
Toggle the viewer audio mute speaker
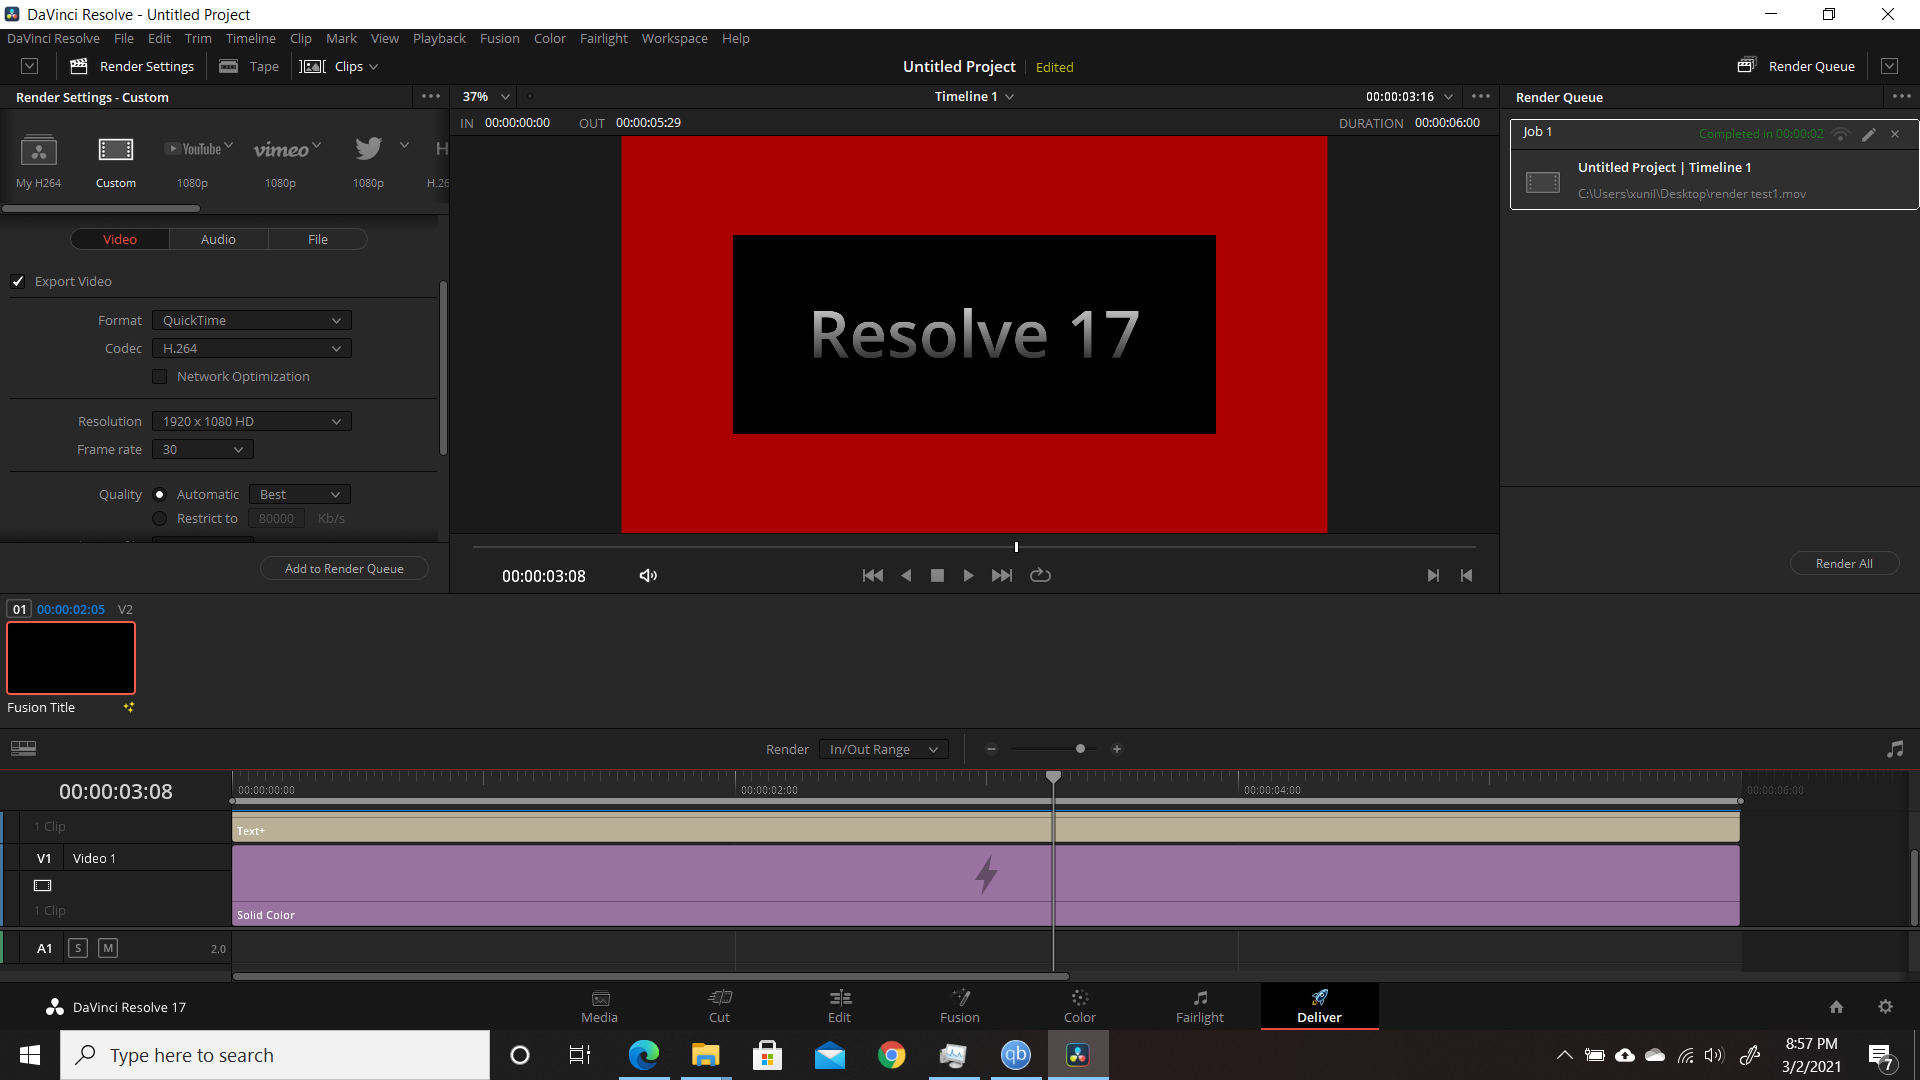[x=648, y=575]
